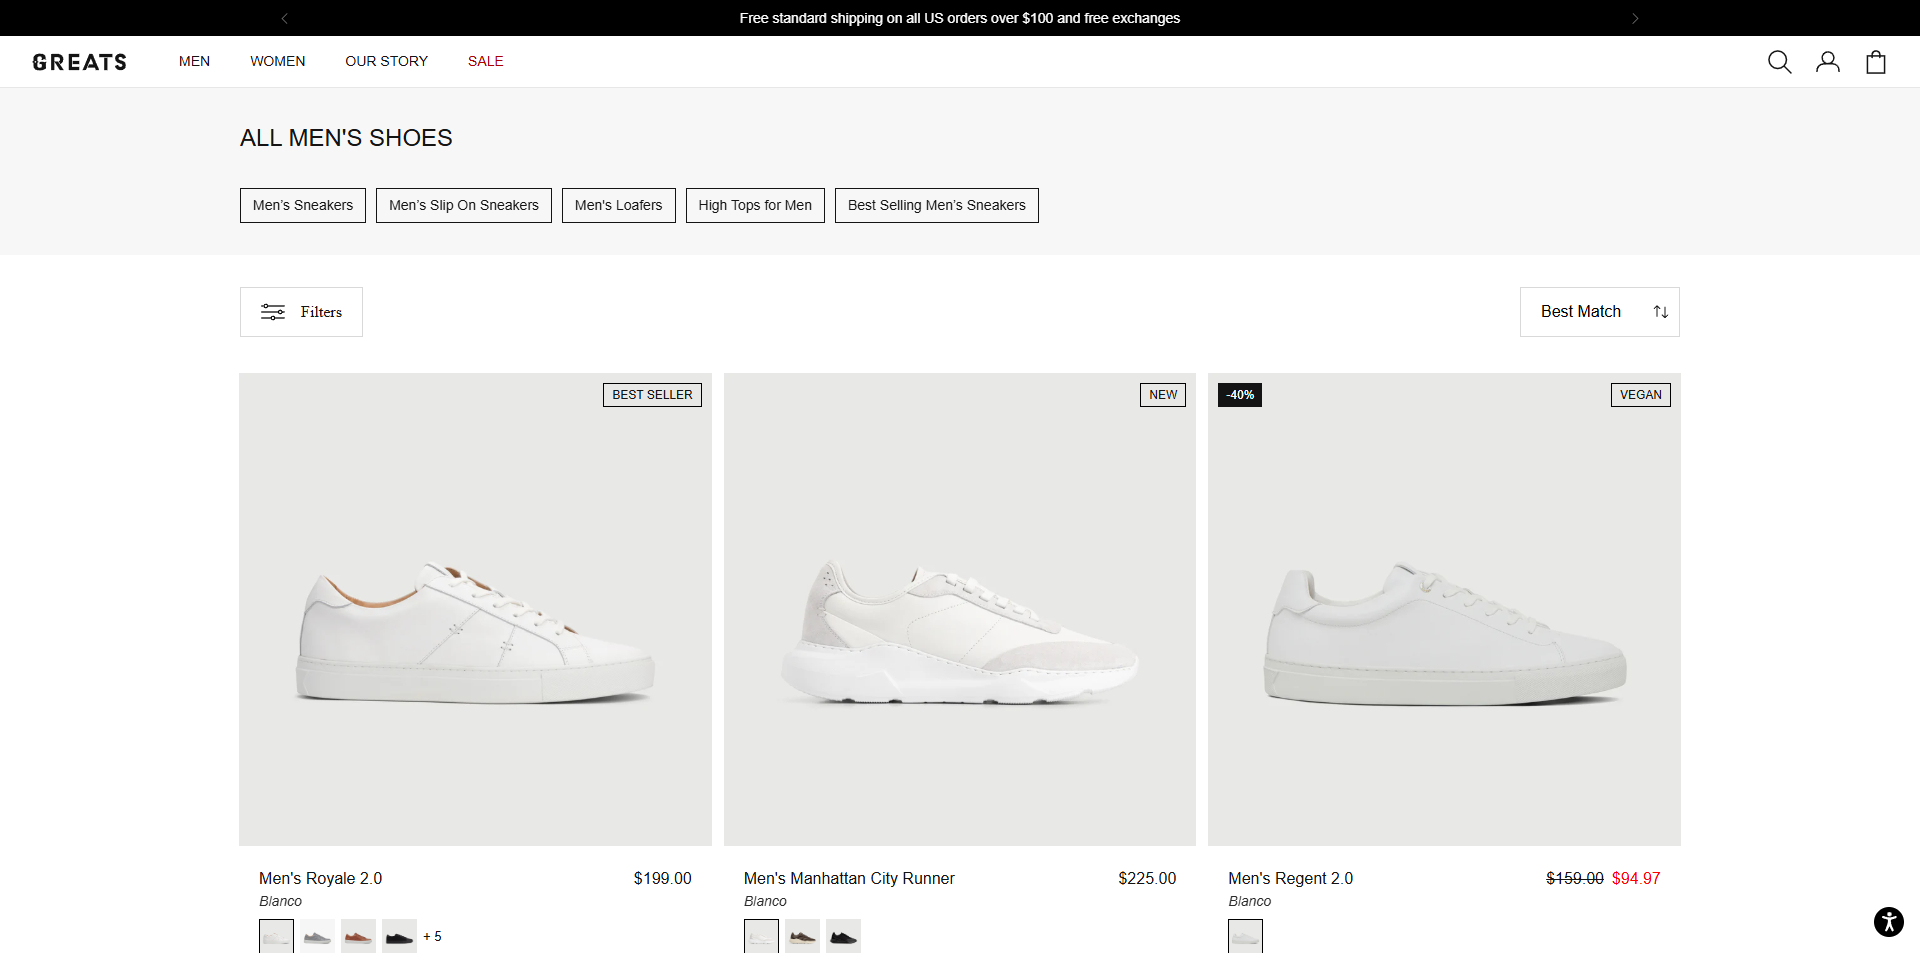Open Men's Regent 2.0 title link
This screenshot has width=1920, height=953.
1290,878
